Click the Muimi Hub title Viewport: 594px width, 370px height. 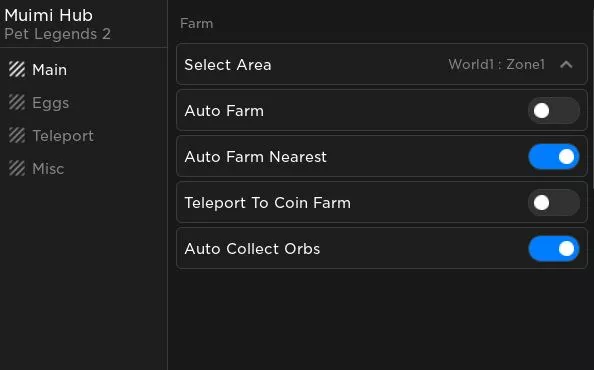point(48,16)
